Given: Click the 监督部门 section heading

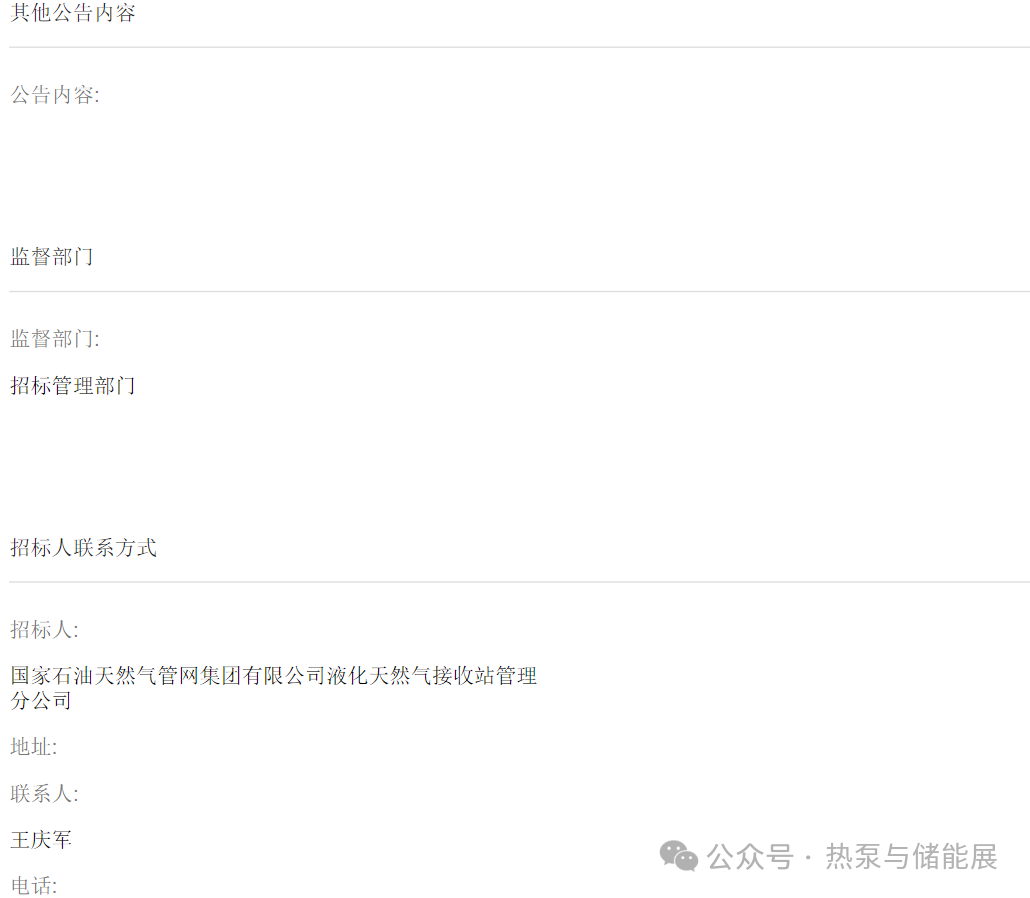Looking at the screenshot, I should [52, 256].
